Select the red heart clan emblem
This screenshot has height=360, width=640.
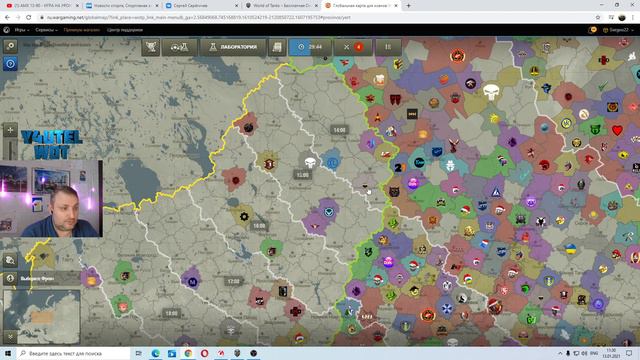618,131
